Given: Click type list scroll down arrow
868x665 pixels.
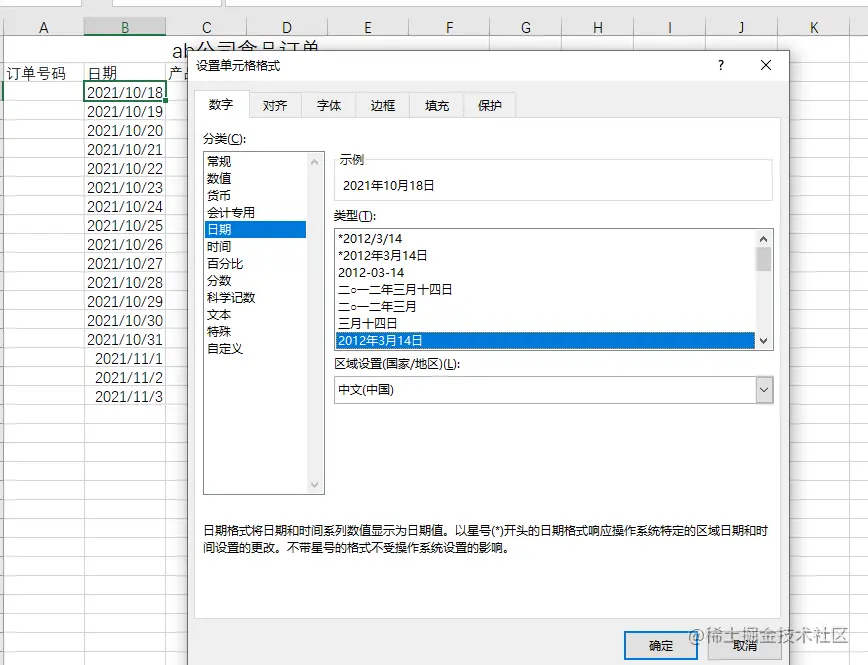Looking at the screenshot, I should click(x=763, y=341).
